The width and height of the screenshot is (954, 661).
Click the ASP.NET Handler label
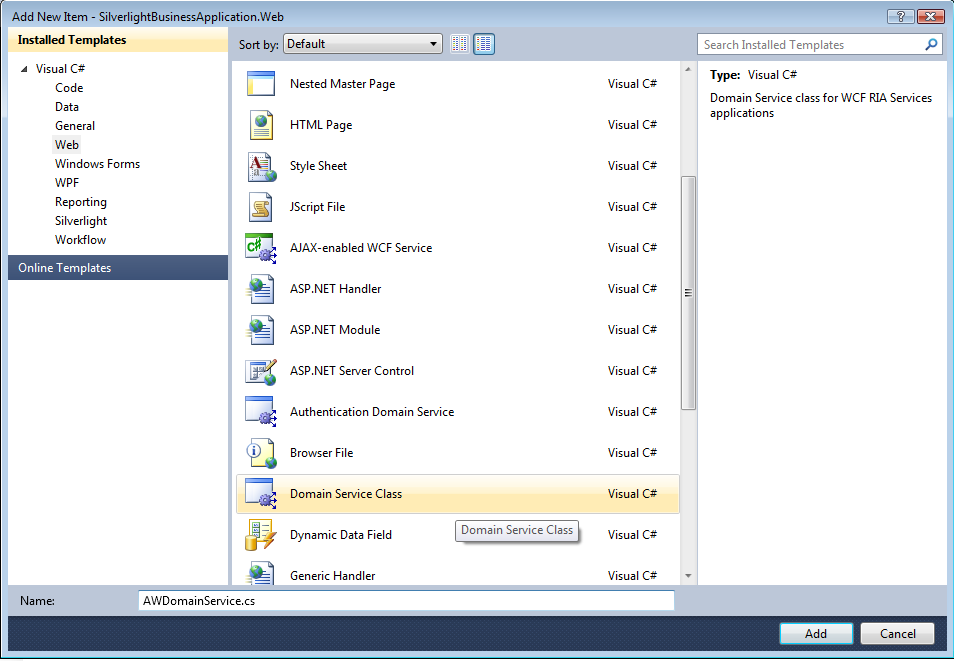[335, 289]
